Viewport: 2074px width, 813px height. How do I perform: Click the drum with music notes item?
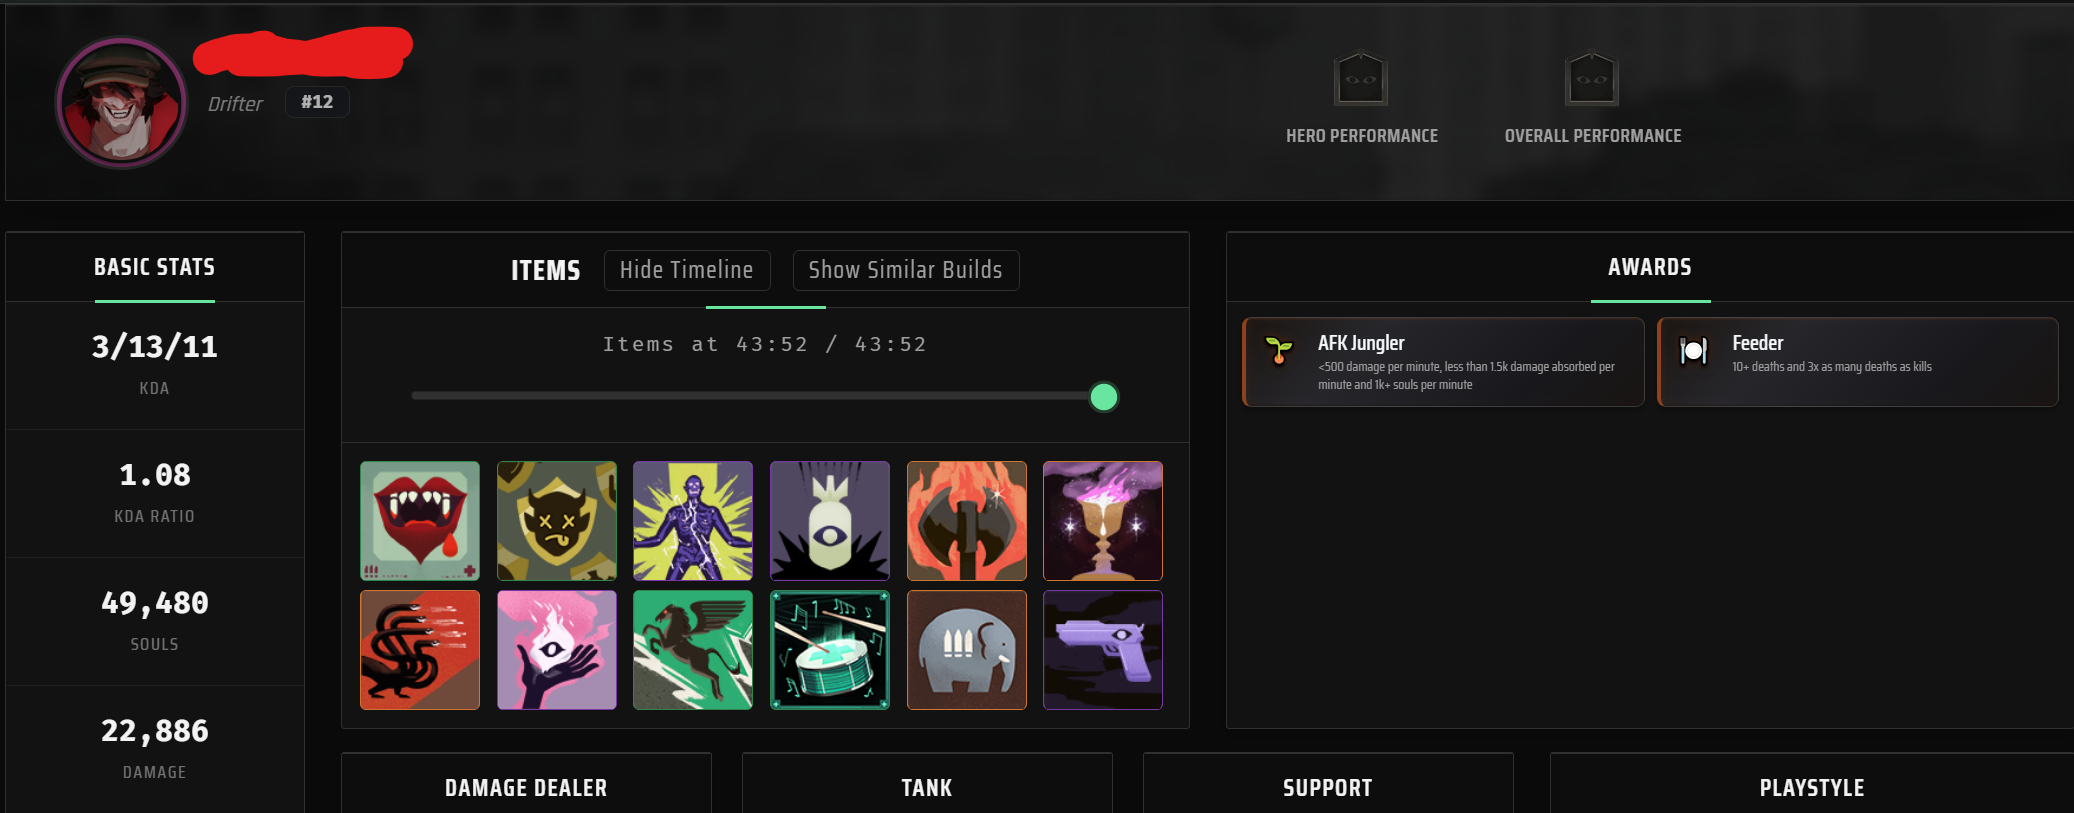click(830, 650)
